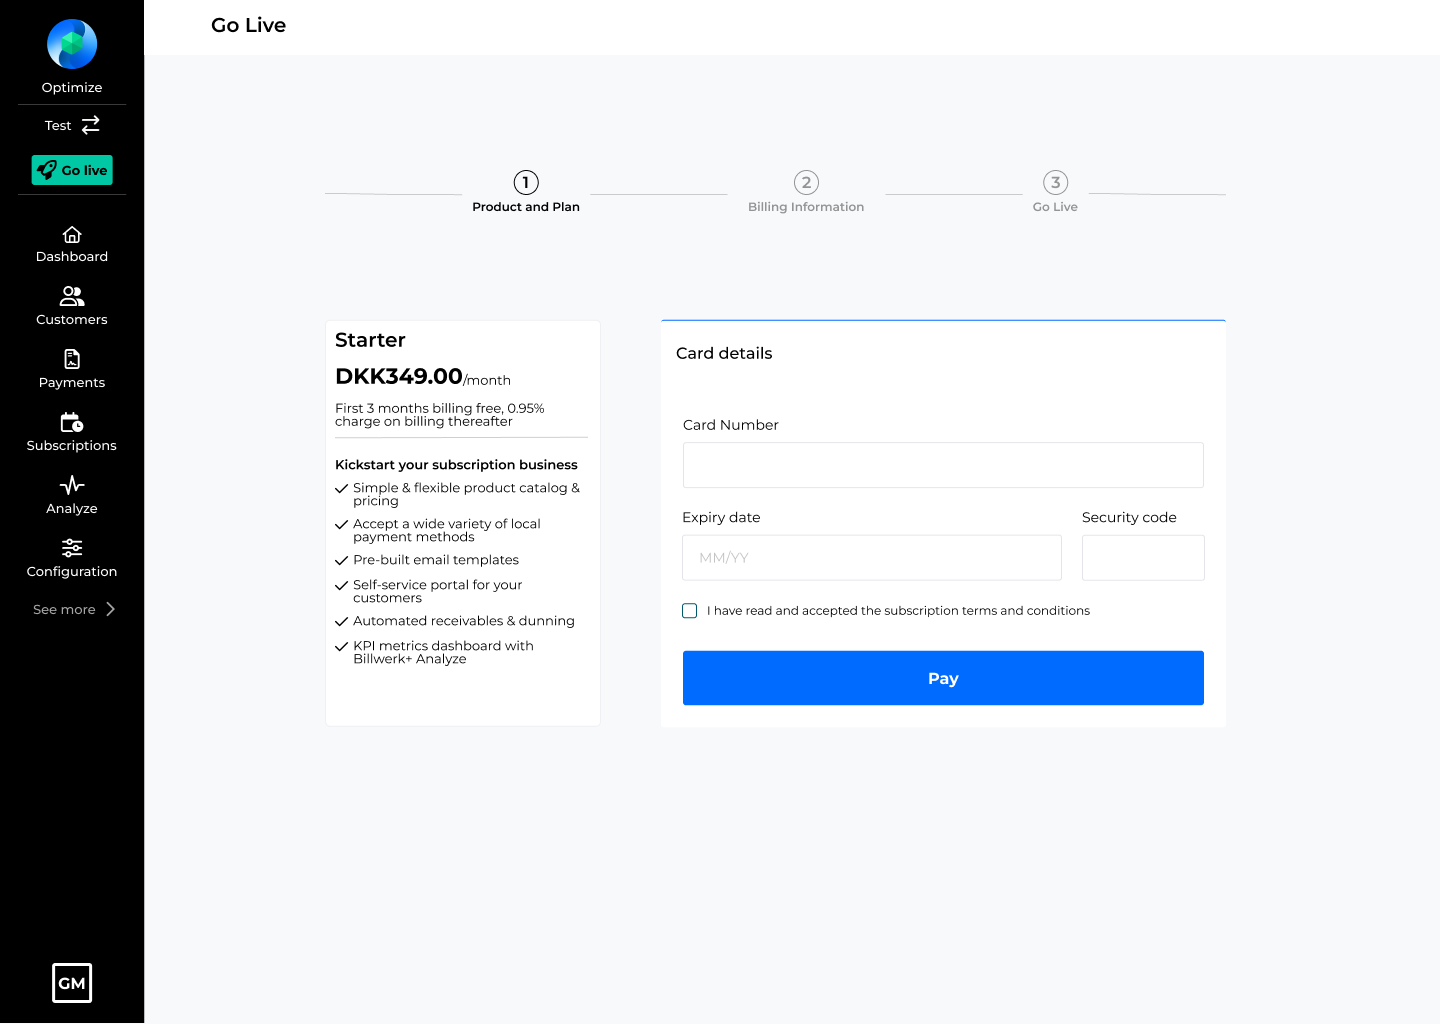Select step 2 Billing Information
This screenshot has height=1024, width=1440.
(x=806, y=192)
